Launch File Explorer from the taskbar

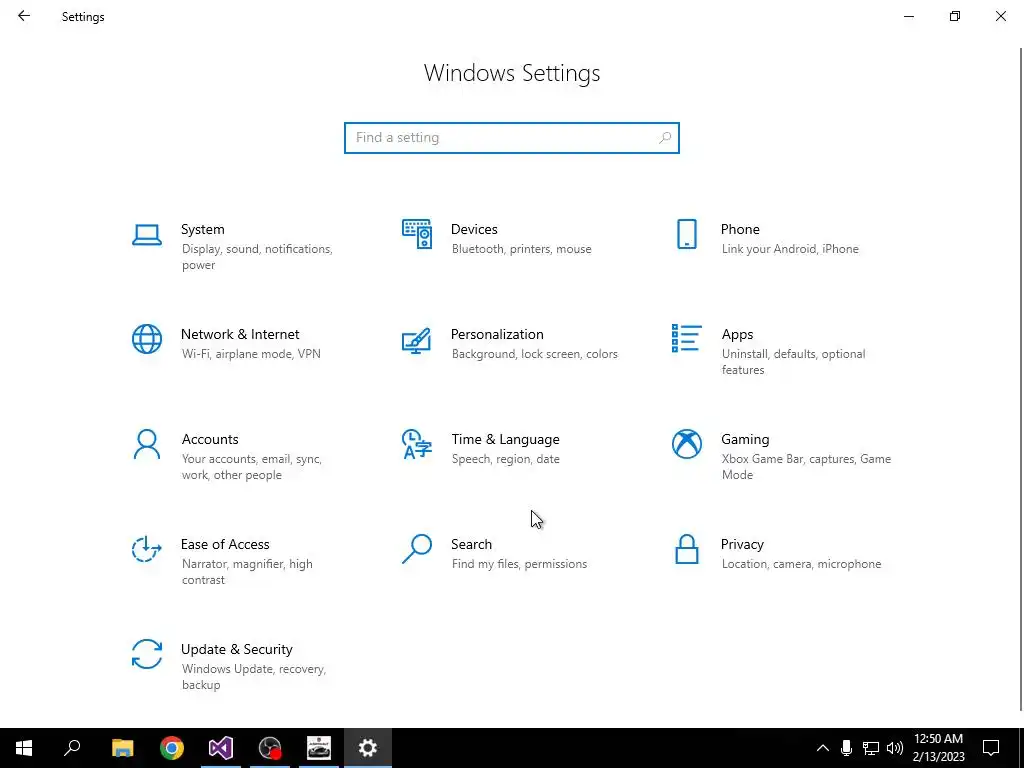pos(122,748)
